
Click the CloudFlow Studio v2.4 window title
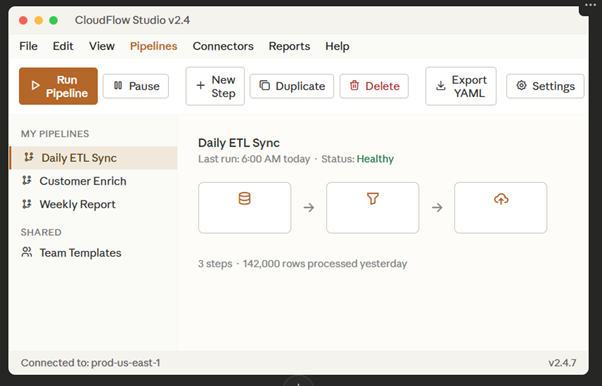tap(132, 20)
